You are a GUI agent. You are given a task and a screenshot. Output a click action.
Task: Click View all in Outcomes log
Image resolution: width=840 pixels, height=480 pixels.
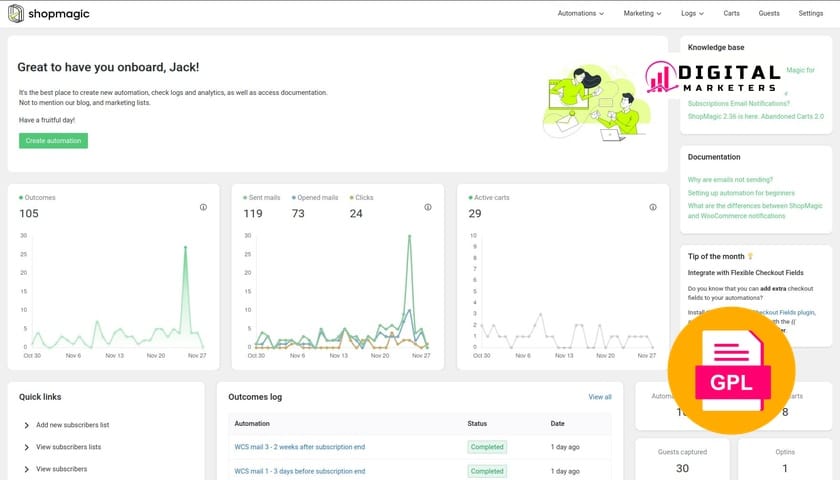pos(599,397)
